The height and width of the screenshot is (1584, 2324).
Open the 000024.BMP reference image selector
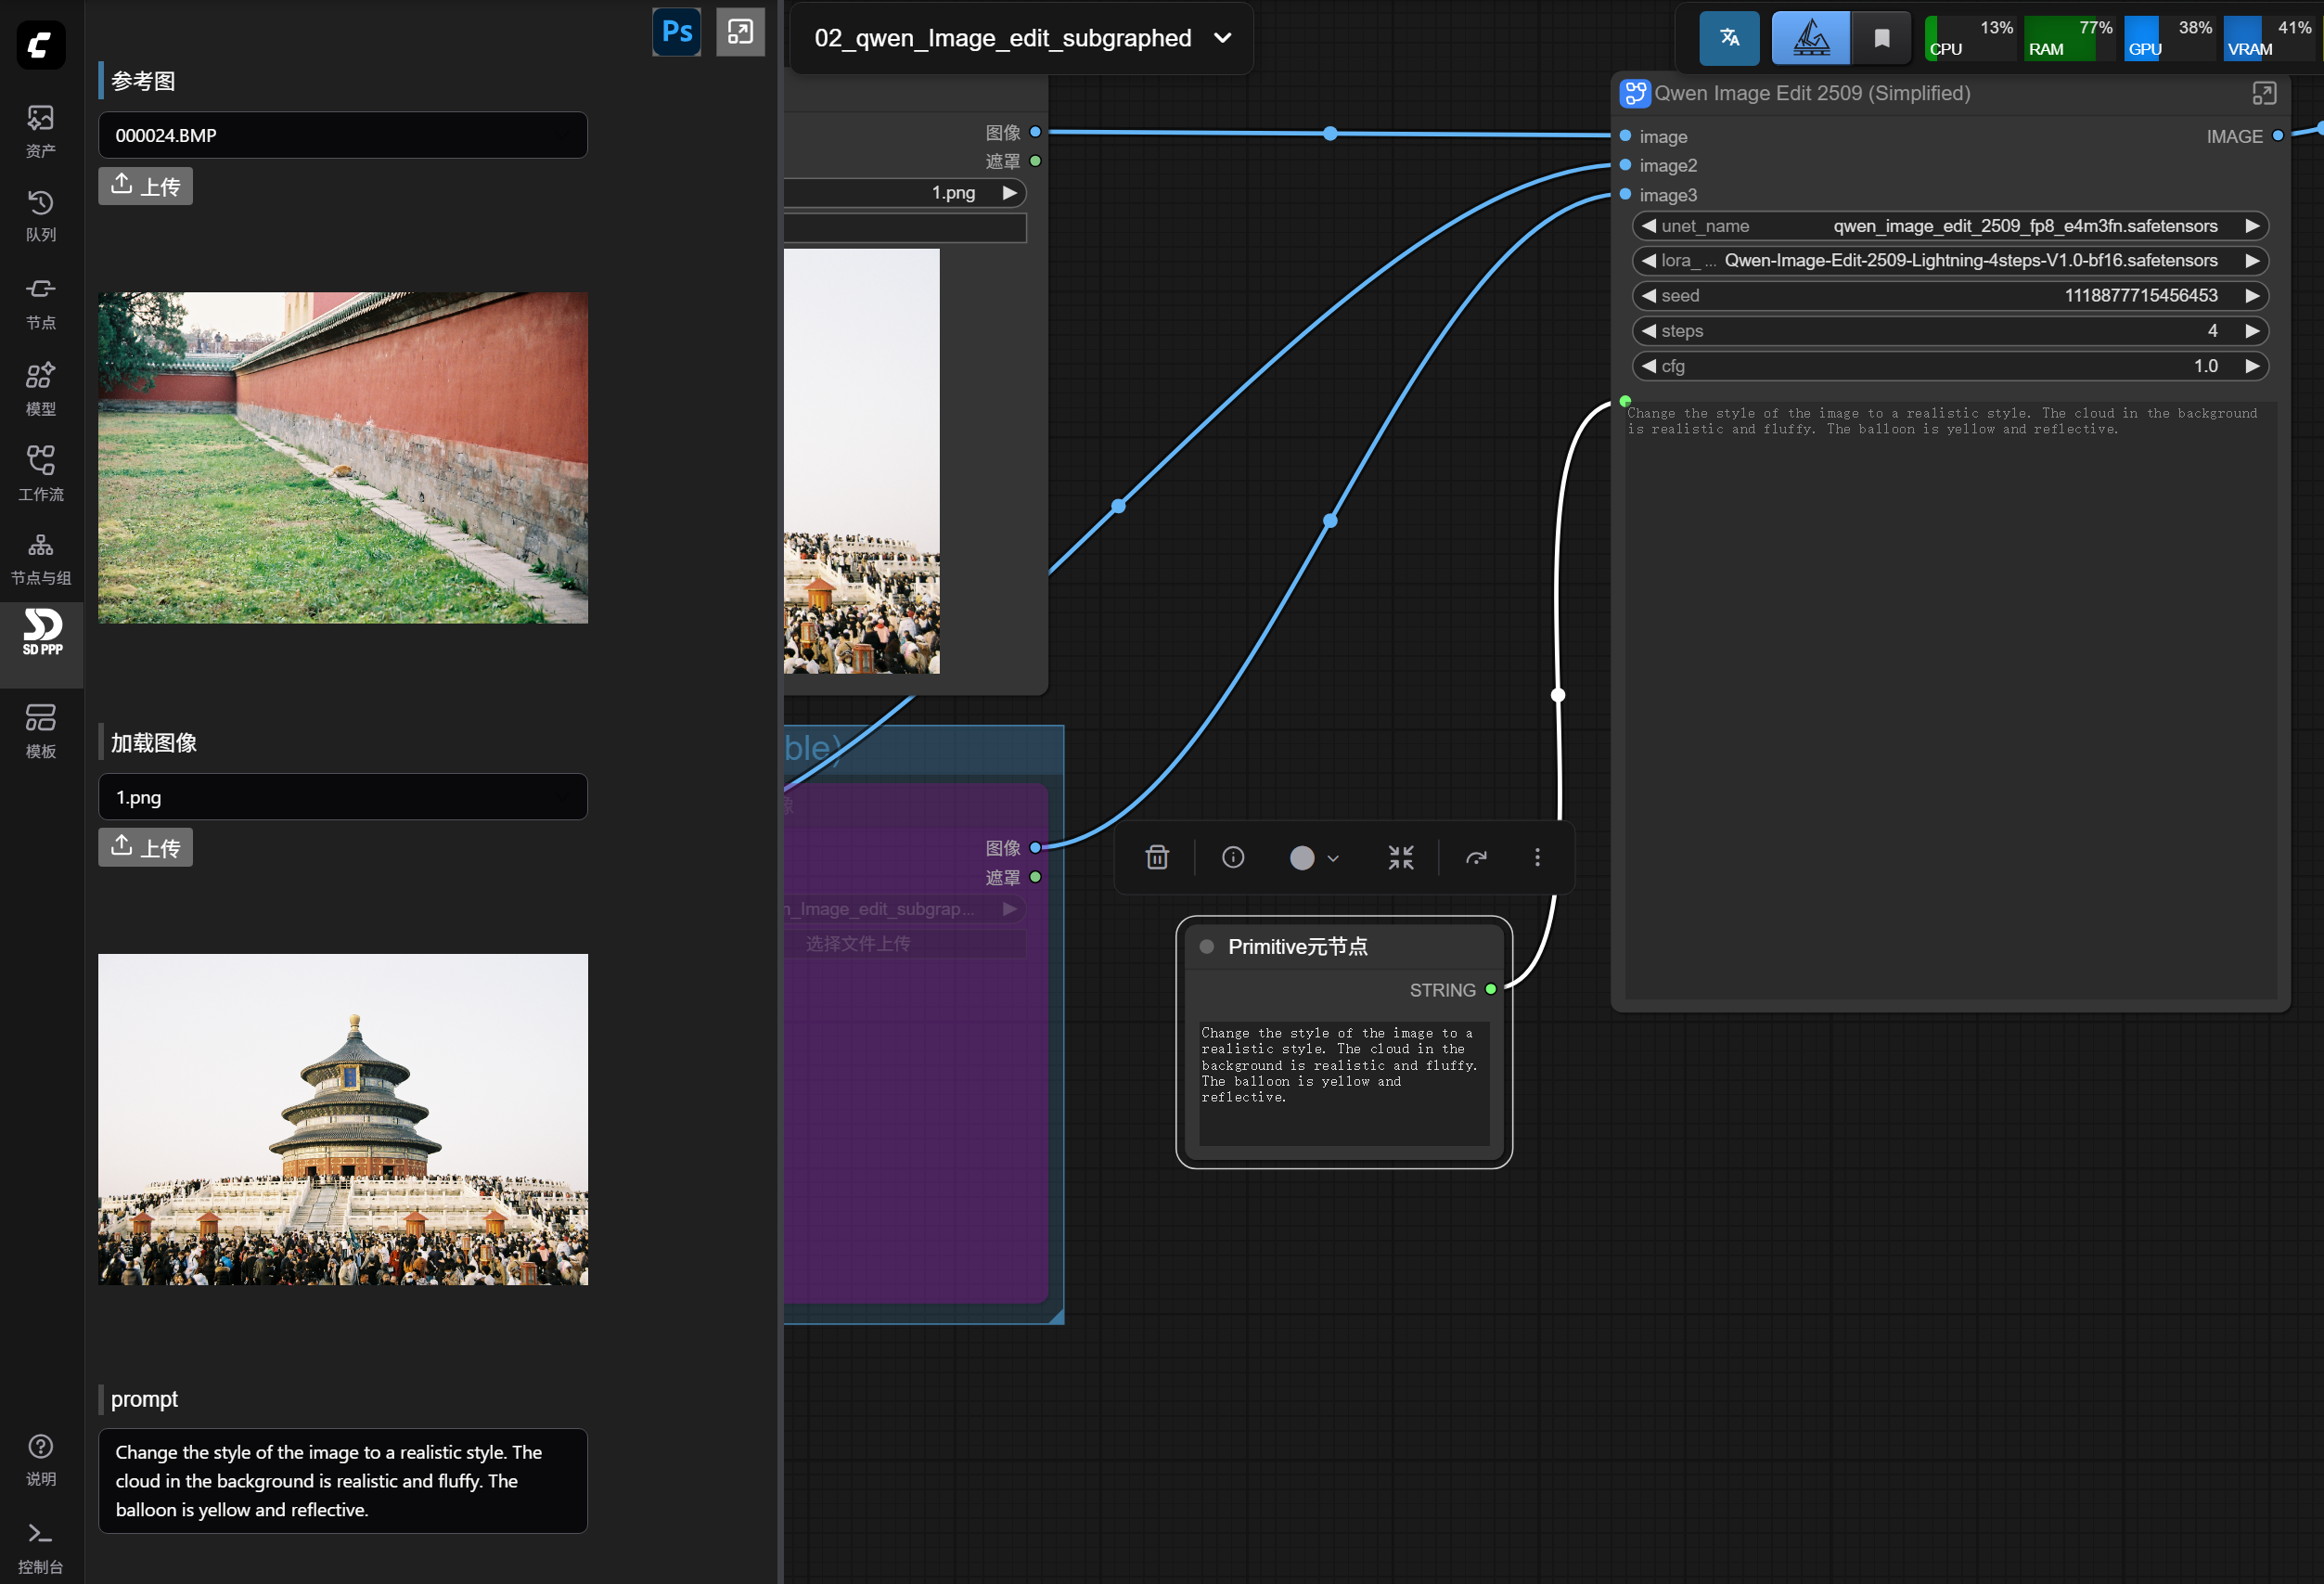[342, 135]
